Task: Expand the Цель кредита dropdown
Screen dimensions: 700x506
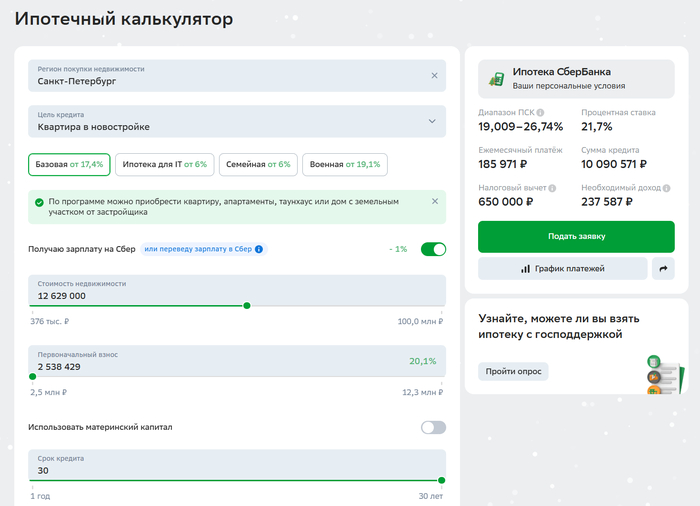Action: [432, 122]
